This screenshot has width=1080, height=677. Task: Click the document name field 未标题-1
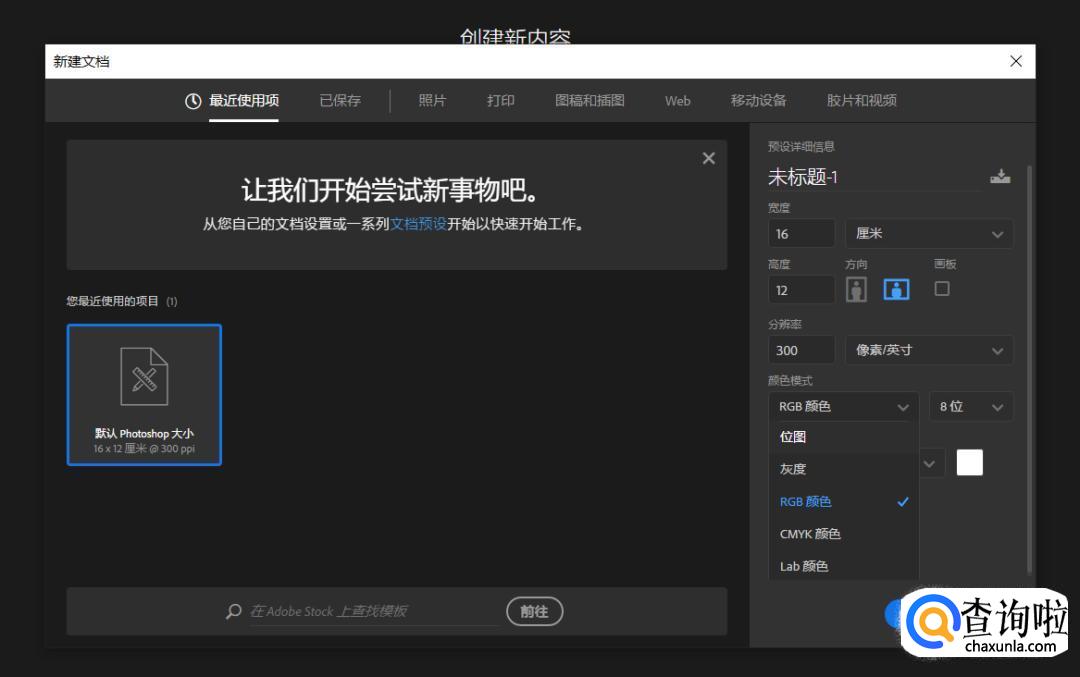[x=873, y=177]
